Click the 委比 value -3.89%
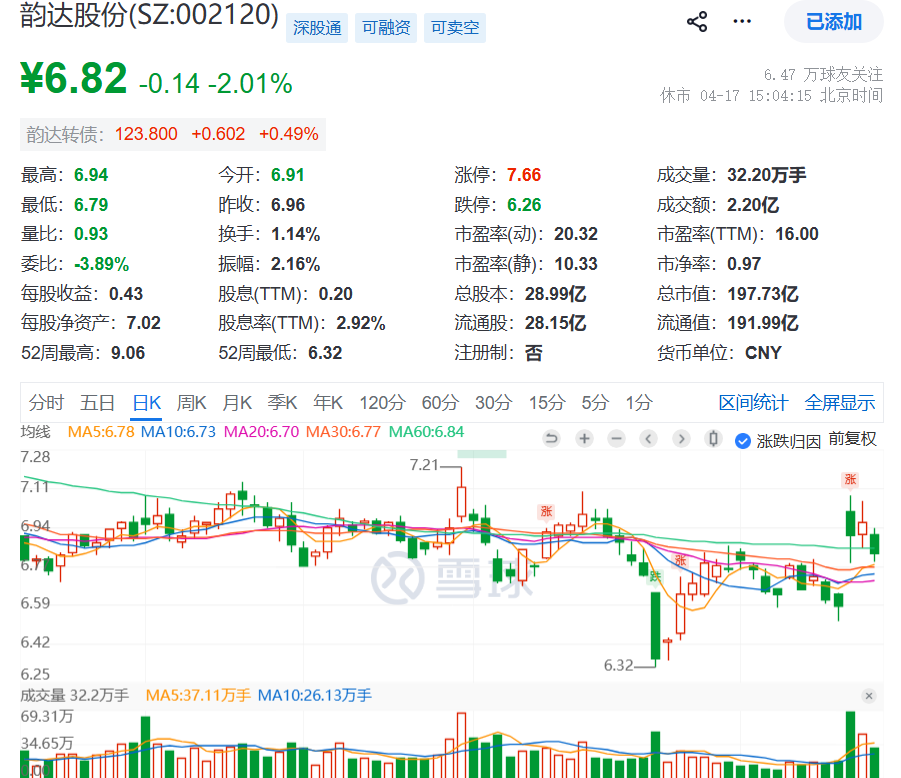This screenshot has height=778, width=901. point(102,264)
